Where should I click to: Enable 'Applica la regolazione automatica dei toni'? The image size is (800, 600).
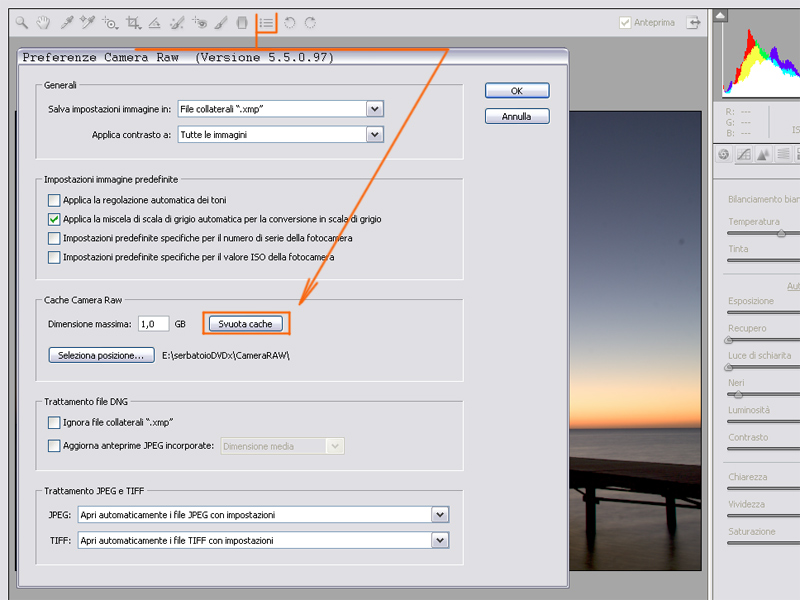pos(55,200)
